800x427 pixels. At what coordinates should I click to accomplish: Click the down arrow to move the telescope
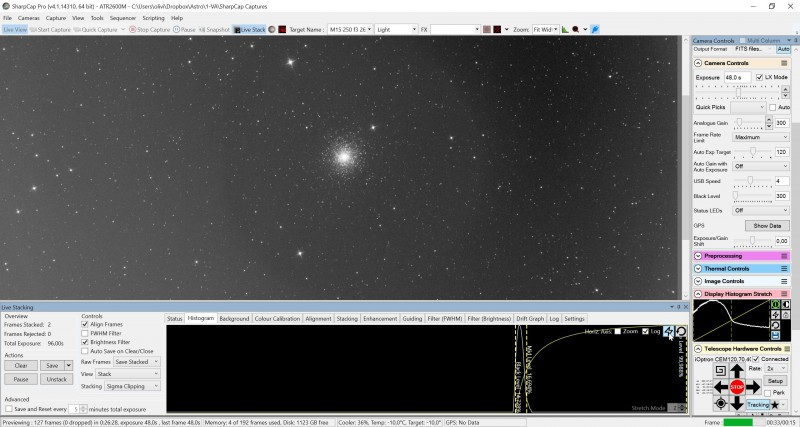click(737, 403)
